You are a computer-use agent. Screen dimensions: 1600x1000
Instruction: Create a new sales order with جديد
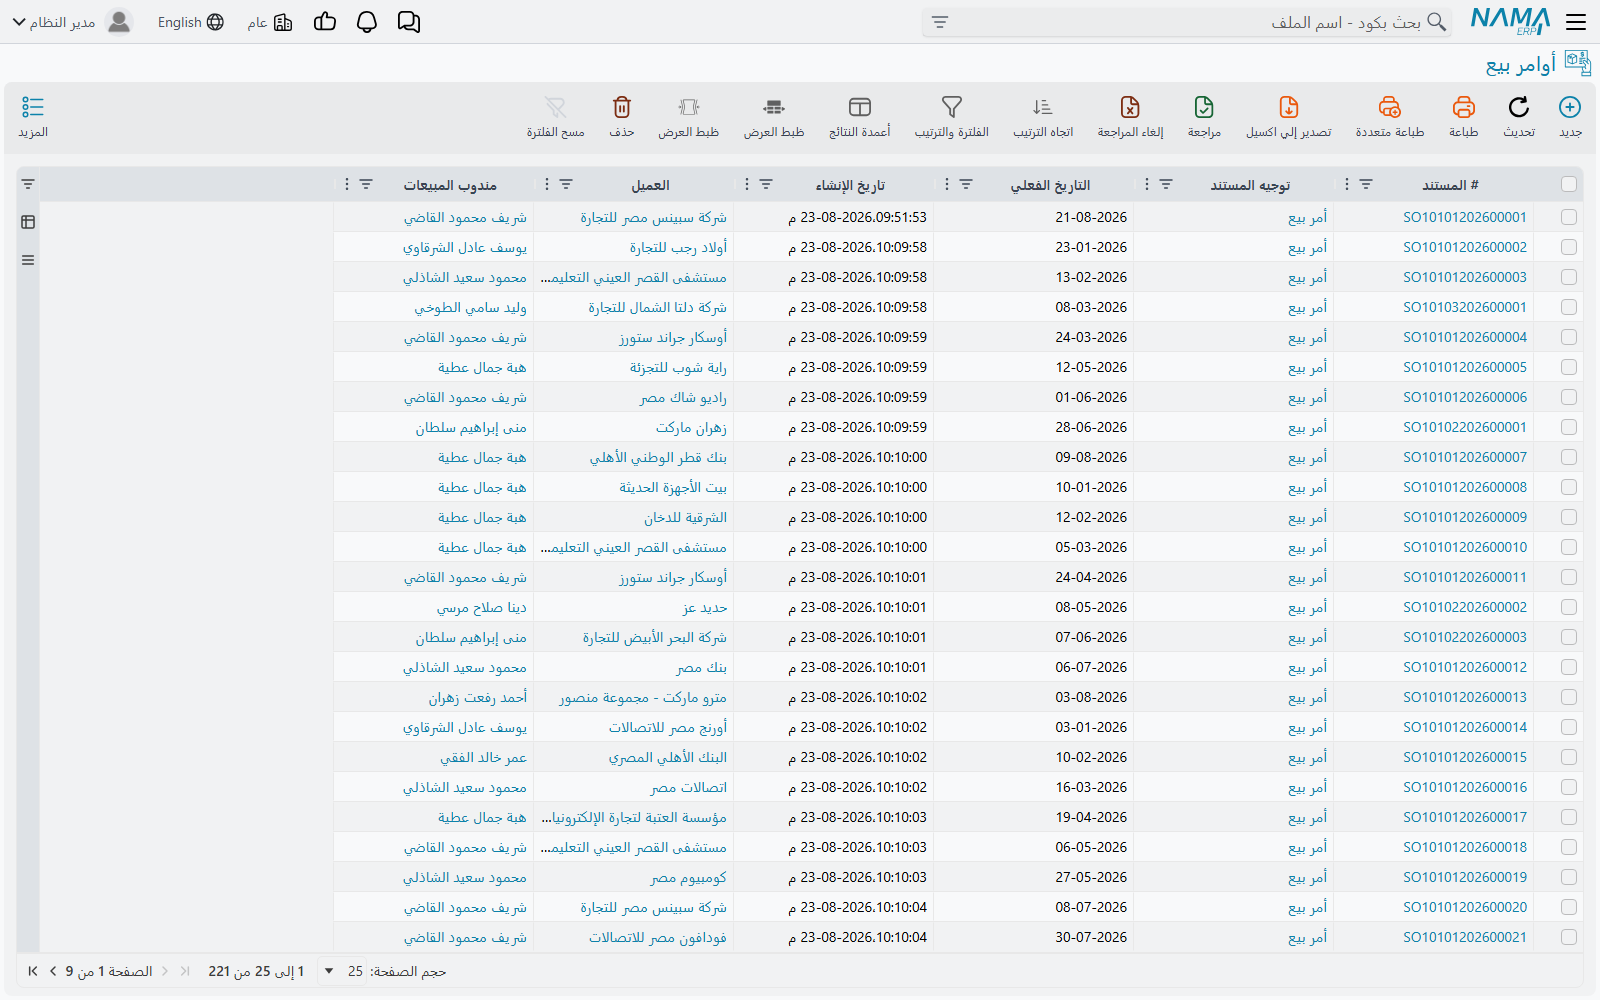[1570, 116]
